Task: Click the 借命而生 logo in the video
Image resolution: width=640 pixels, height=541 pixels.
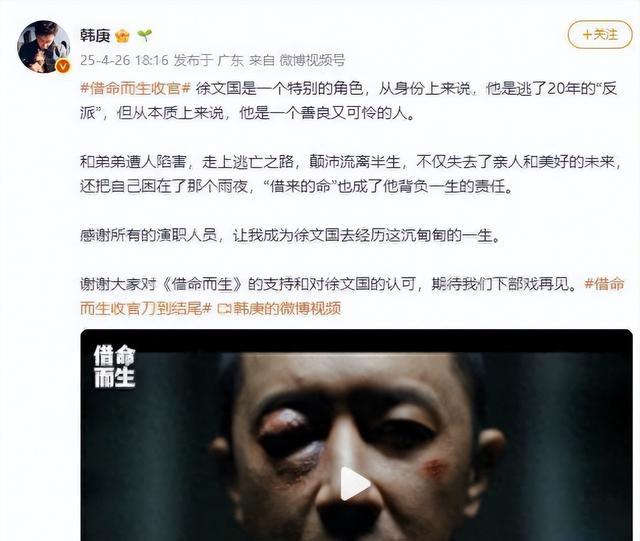Action: pyautogui.click(x=114, y=366)
